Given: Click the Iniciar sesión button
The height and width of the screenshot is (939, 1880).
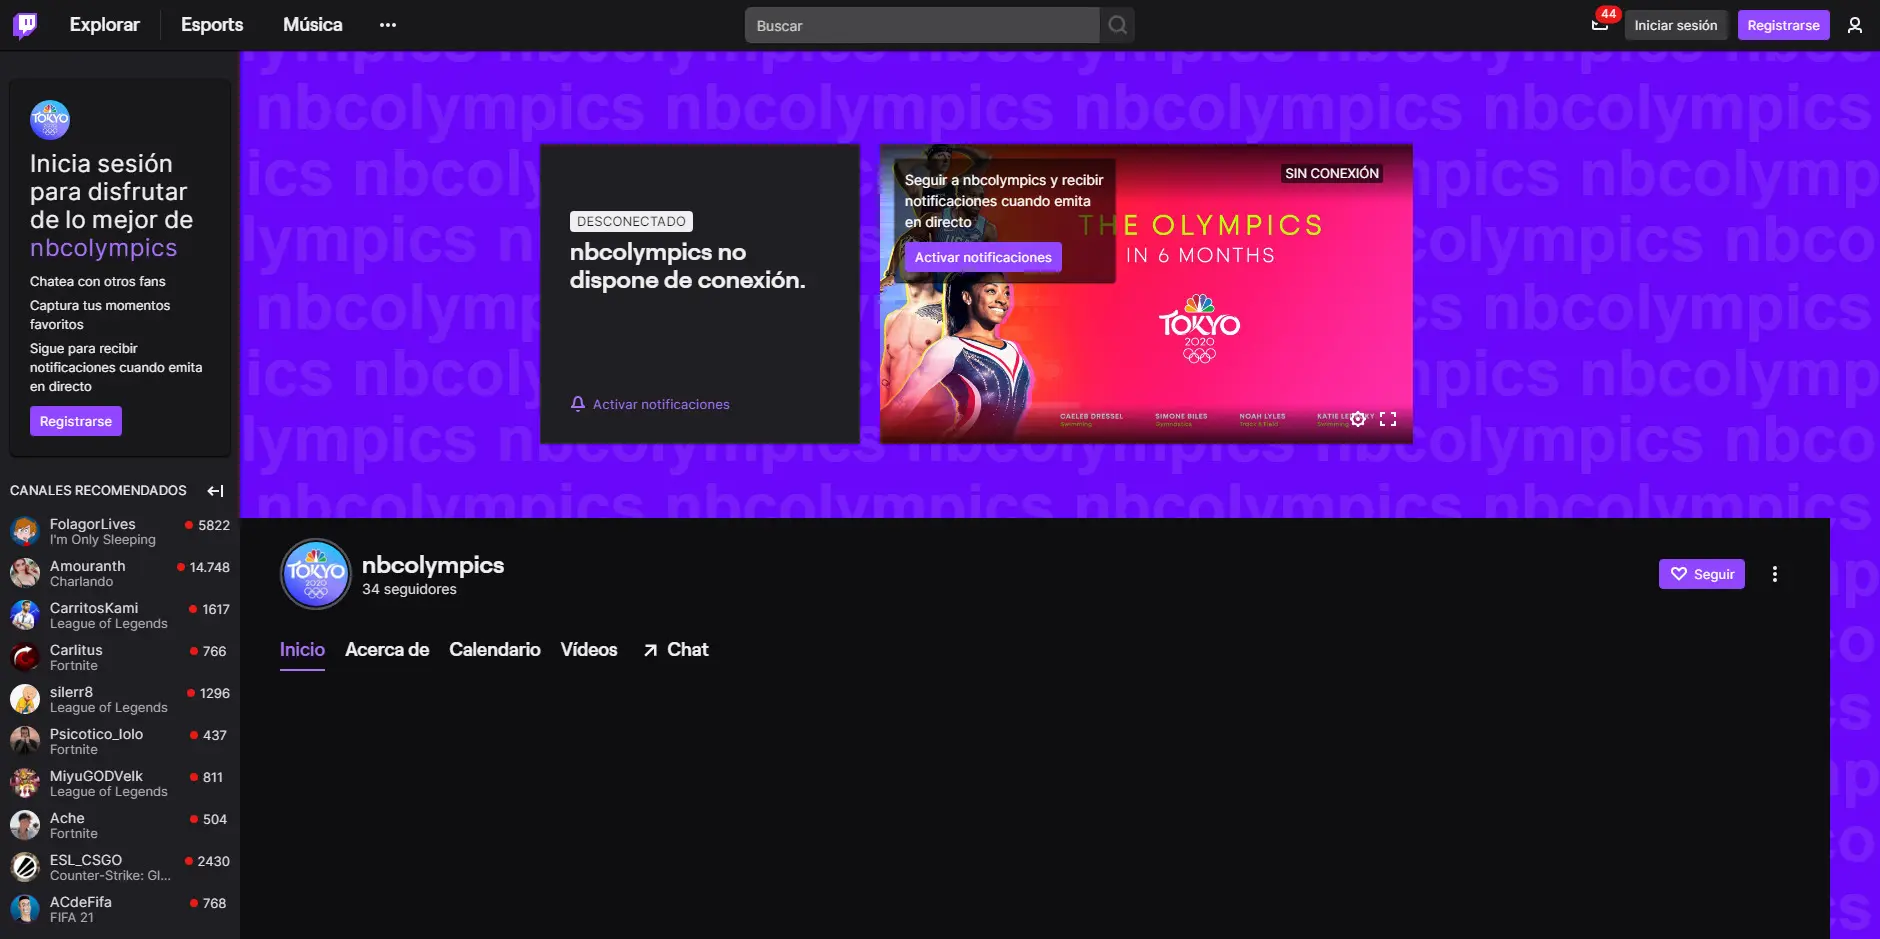Looking at the screenshot, I should pos(1676,25).
